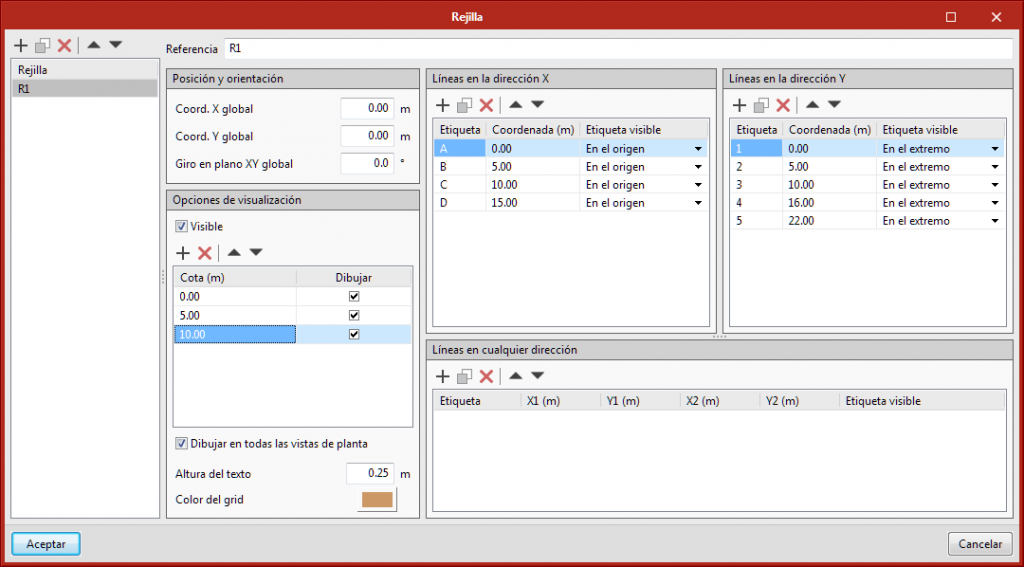Move Cota level up
Viewport: 1024px width, 567px height.
(234, 253)
